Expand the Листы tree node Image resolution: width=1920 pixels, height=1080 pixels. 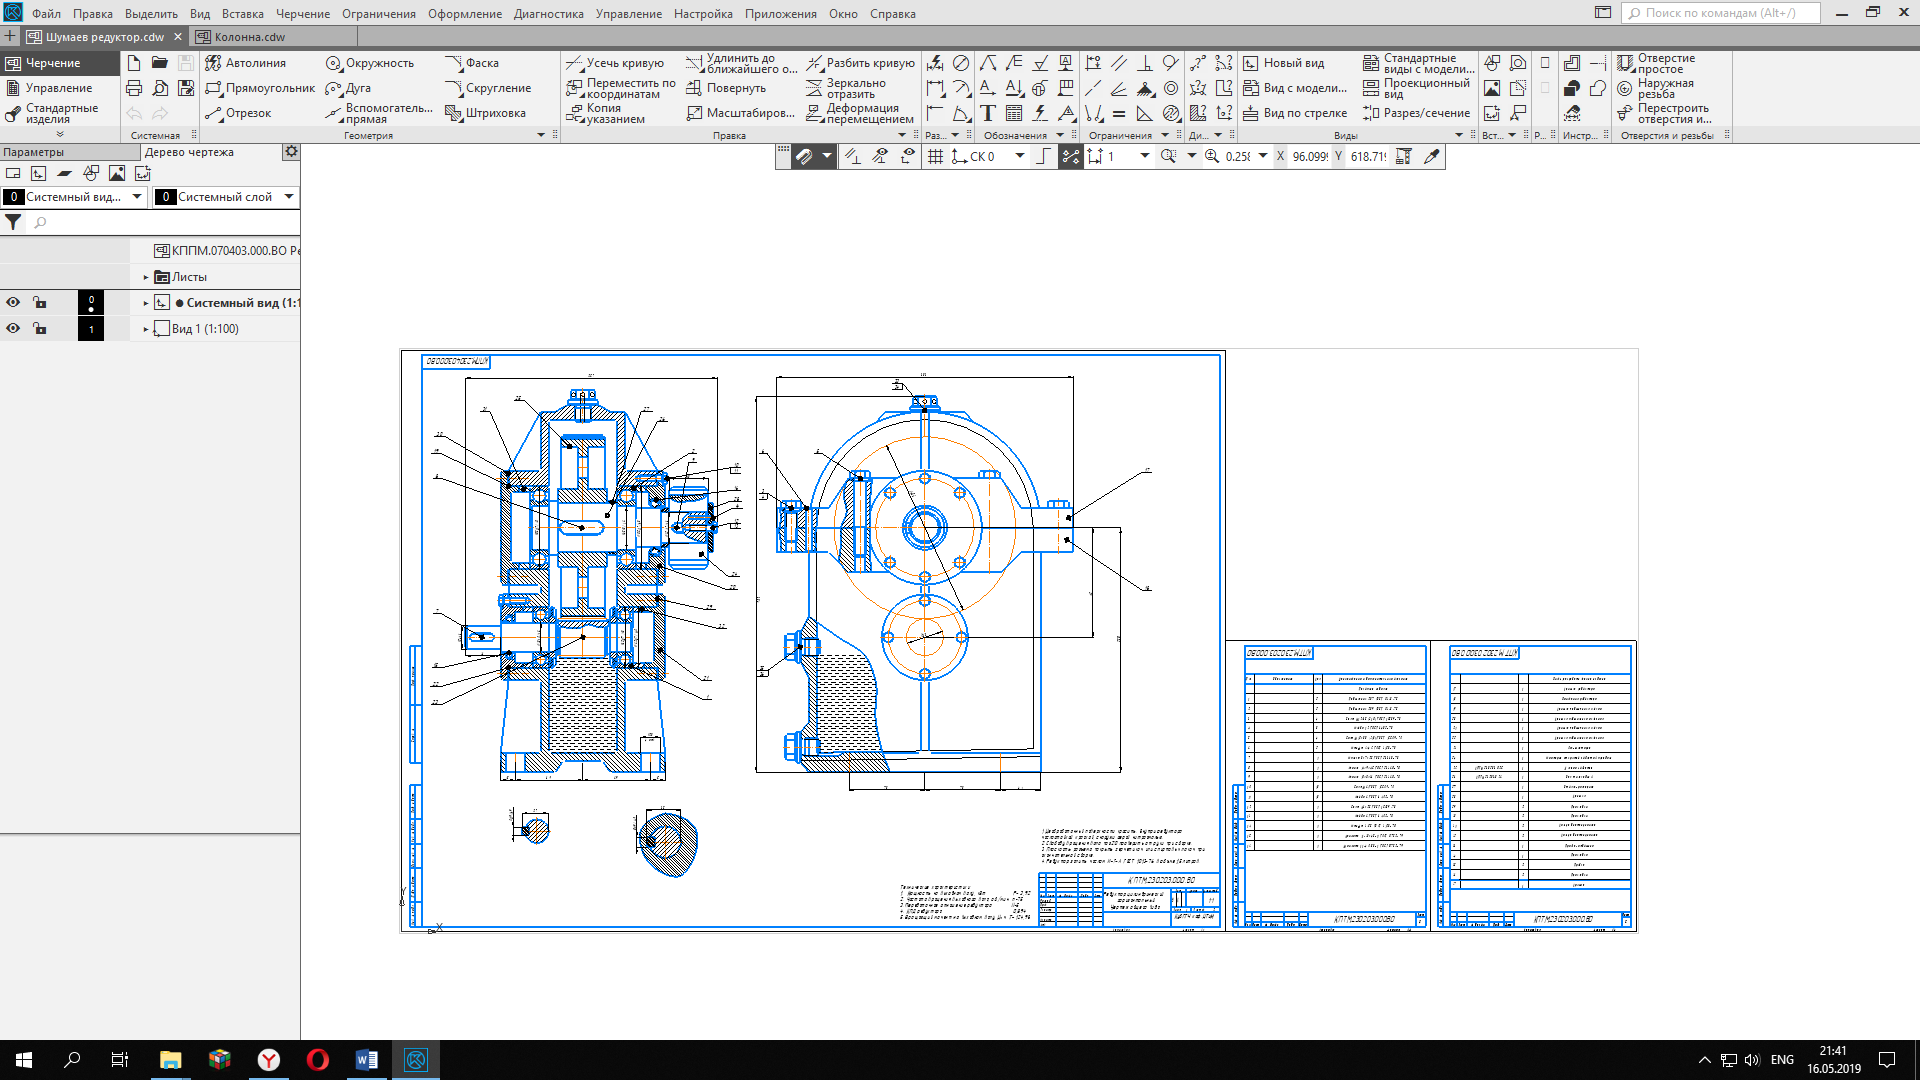tap(146, 277)
